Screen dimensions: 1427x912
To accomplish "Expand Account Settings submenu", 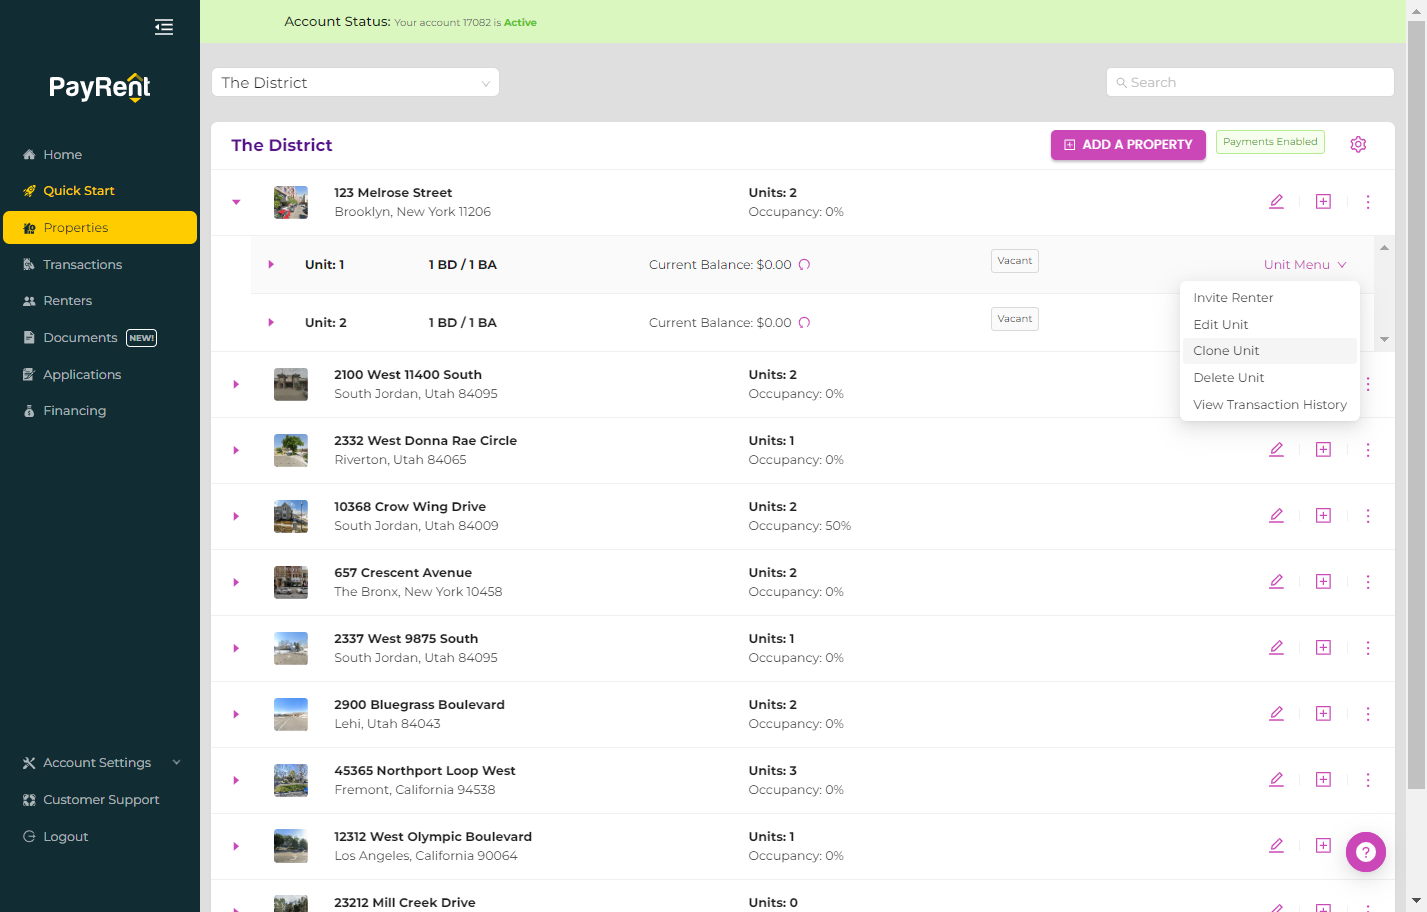I will point(177,763).
